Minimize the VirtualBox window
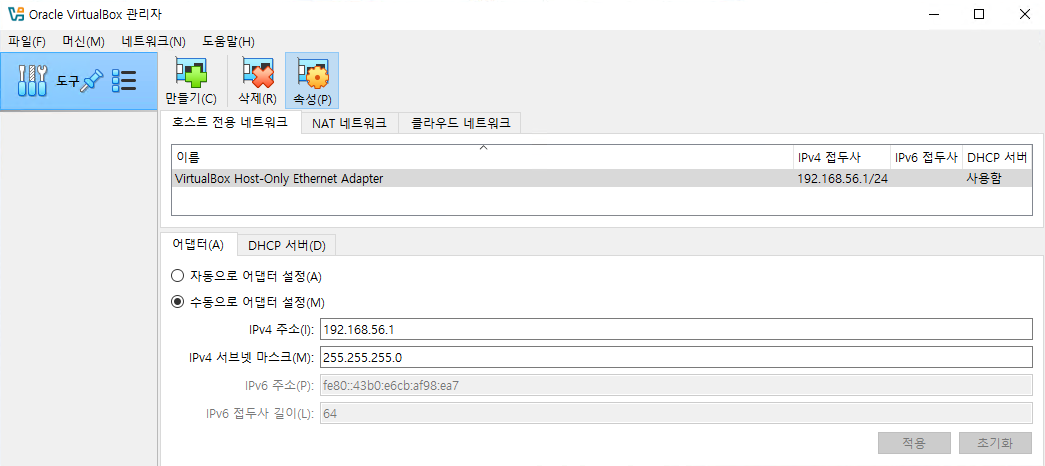 (932, 14)
